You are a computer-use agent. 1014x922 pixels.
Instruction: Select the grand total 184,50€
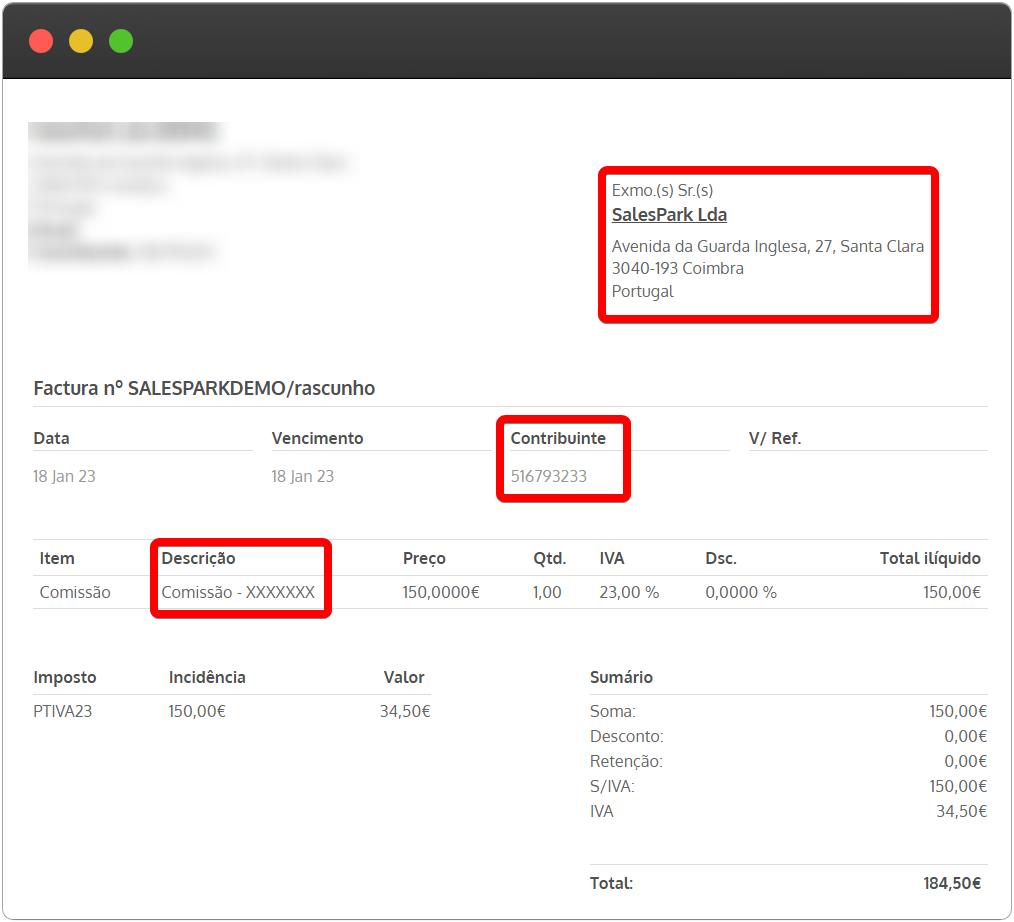(x=951, y=883)
